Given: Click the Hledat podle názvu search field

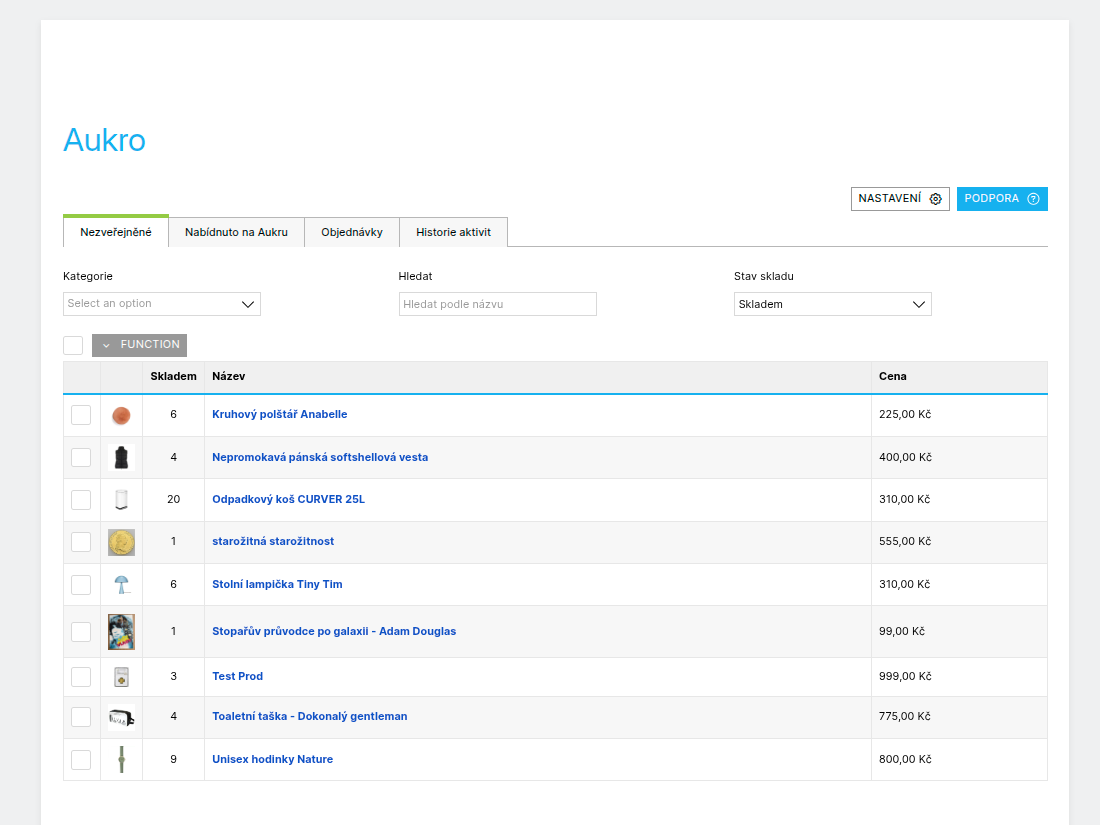Looking at the screenshot, I should pyautogui.click(x=497, y=304).
